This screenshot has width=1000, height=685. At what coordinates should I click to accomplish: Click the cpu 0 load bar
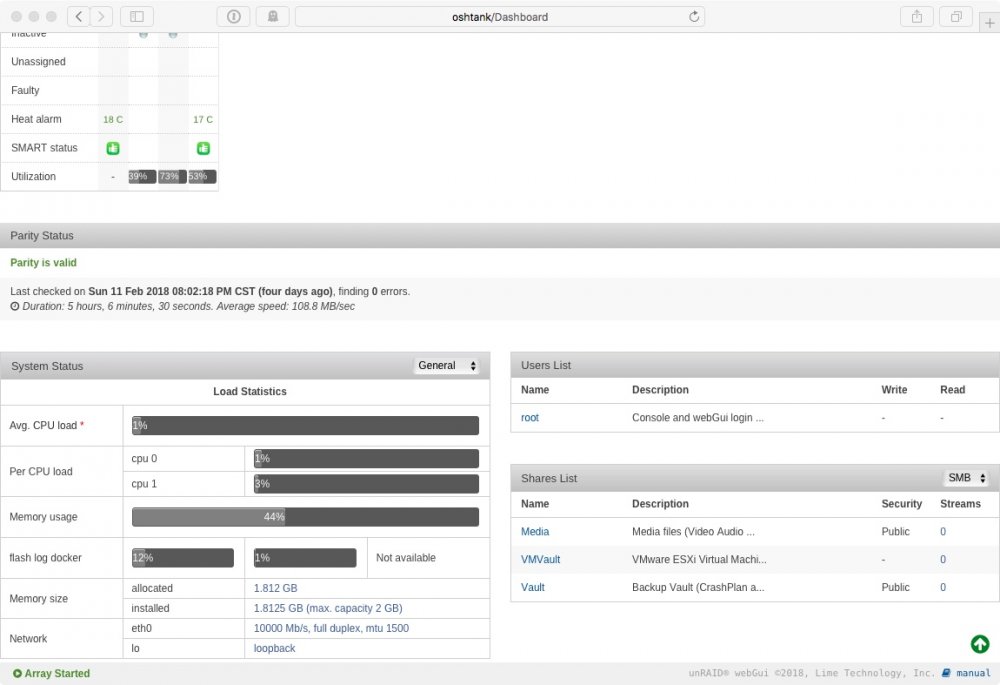[x=367, y=459]
